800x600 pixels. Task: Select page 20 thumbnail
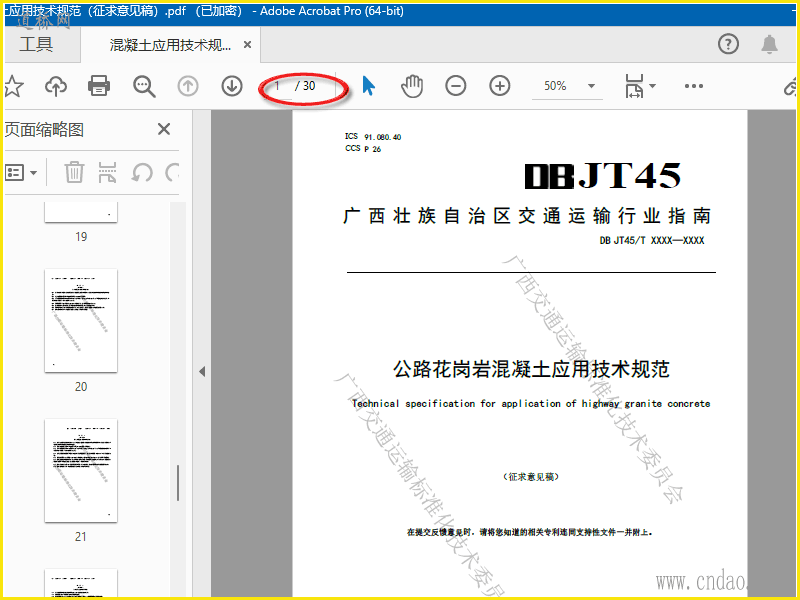pyautogui.click(x=81, y=320)
